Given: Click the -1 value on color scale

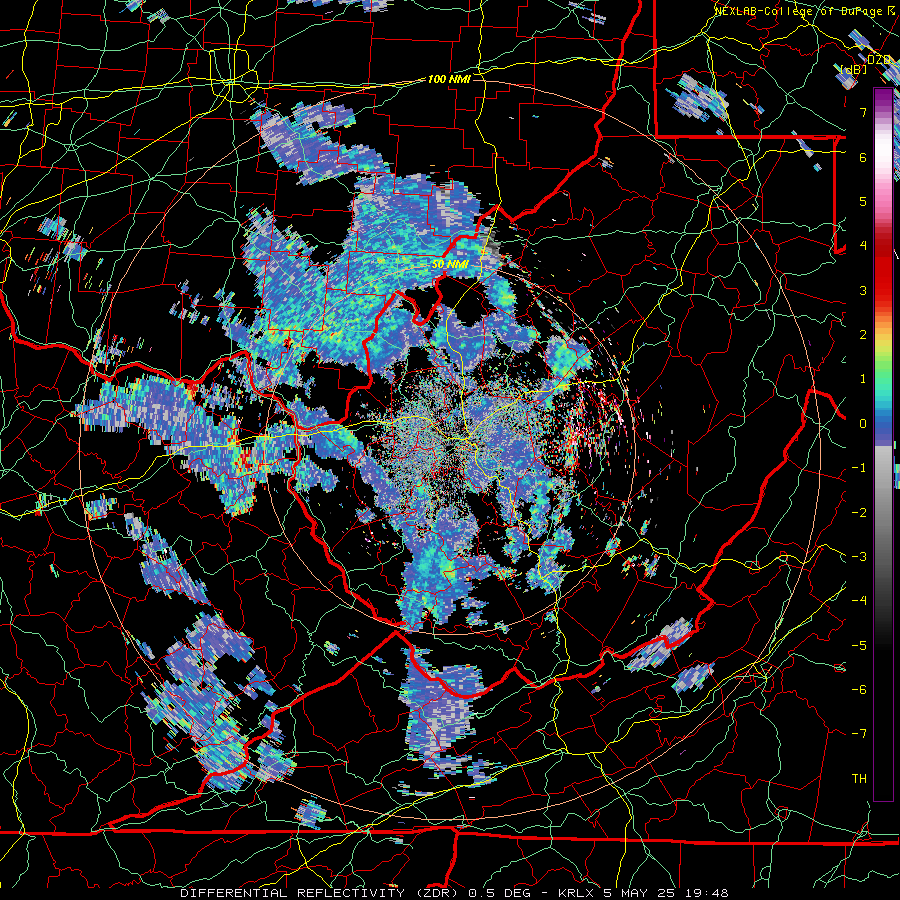Looking at the screenshot, I should pyautogui.click(x=859, y=468).
